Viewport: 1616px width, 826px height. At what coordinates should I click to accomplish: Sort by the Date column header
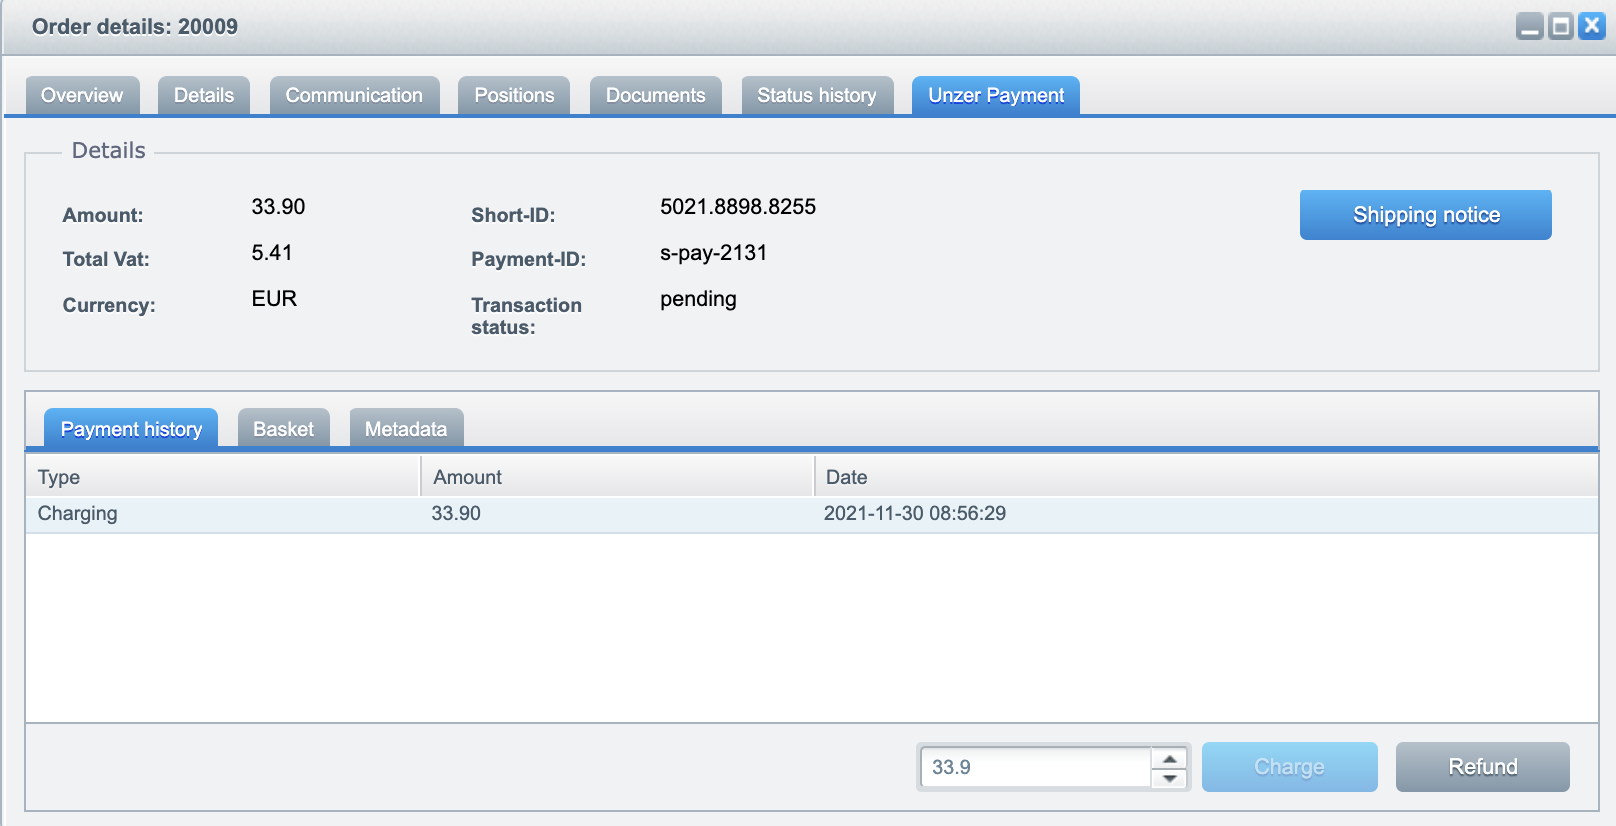(x=1206, y=477)
